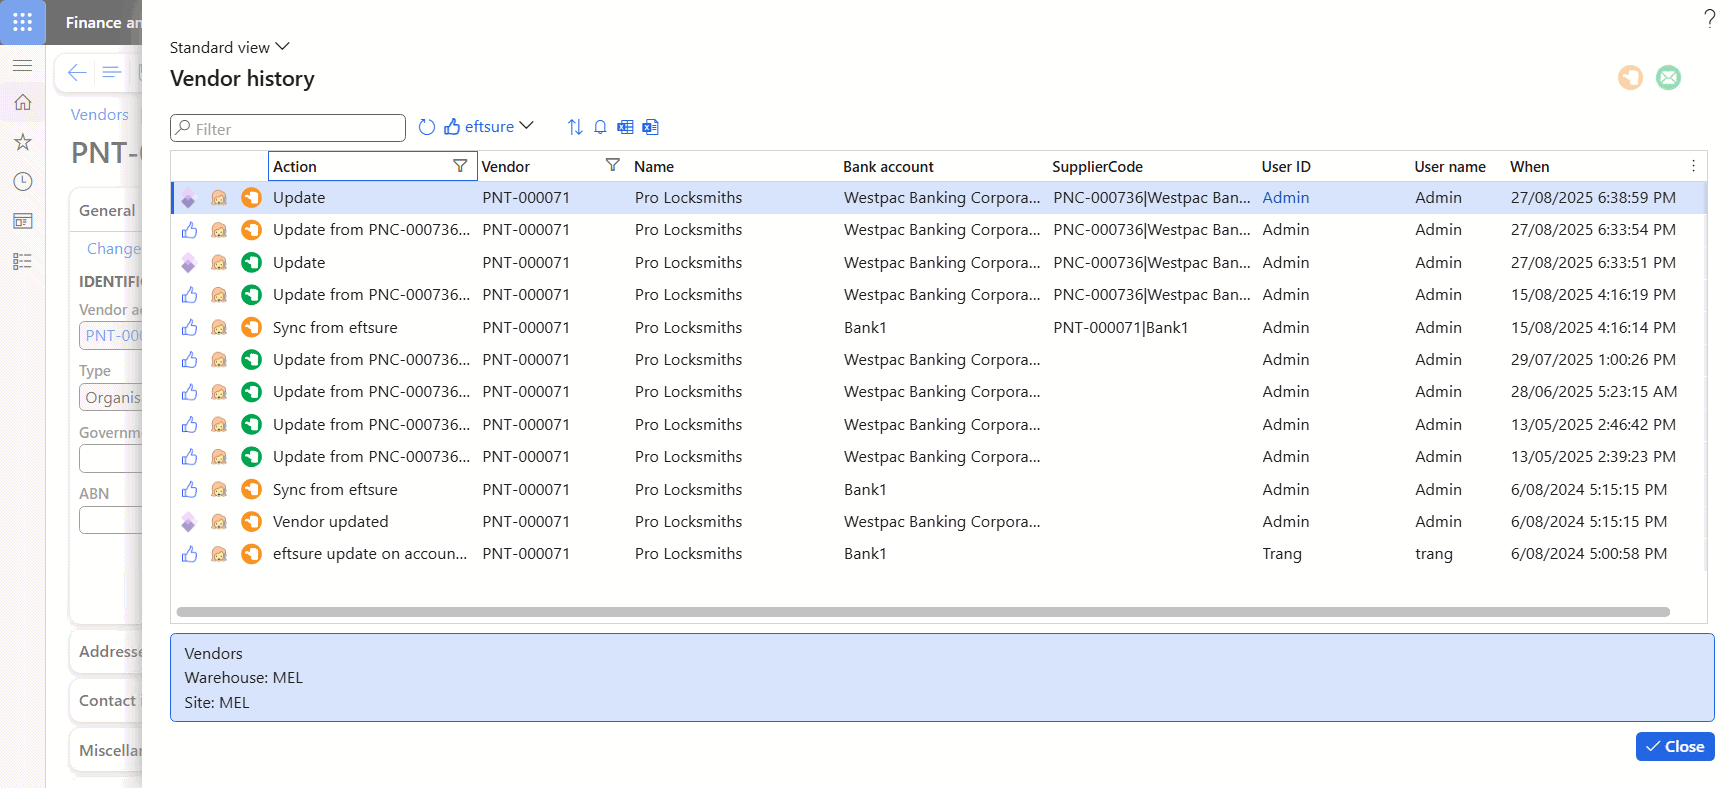1734x788 pixels.
Task: Click thumbs-up icon on 6:33:54 PM row
Action: click(x=189, y=230)
